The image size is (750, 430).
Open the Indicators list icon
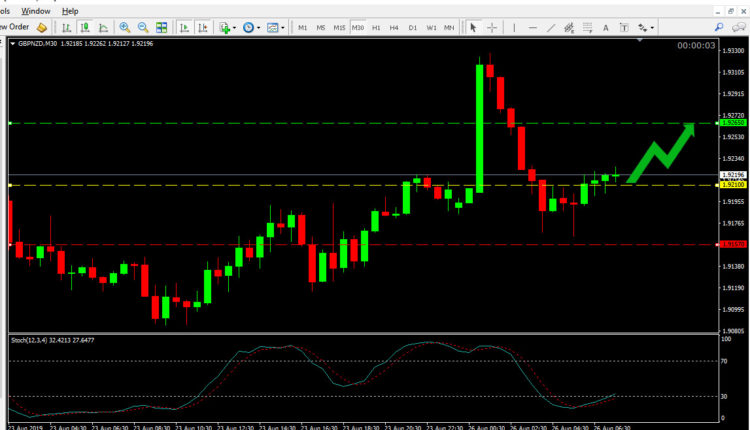tap(224, 28)
